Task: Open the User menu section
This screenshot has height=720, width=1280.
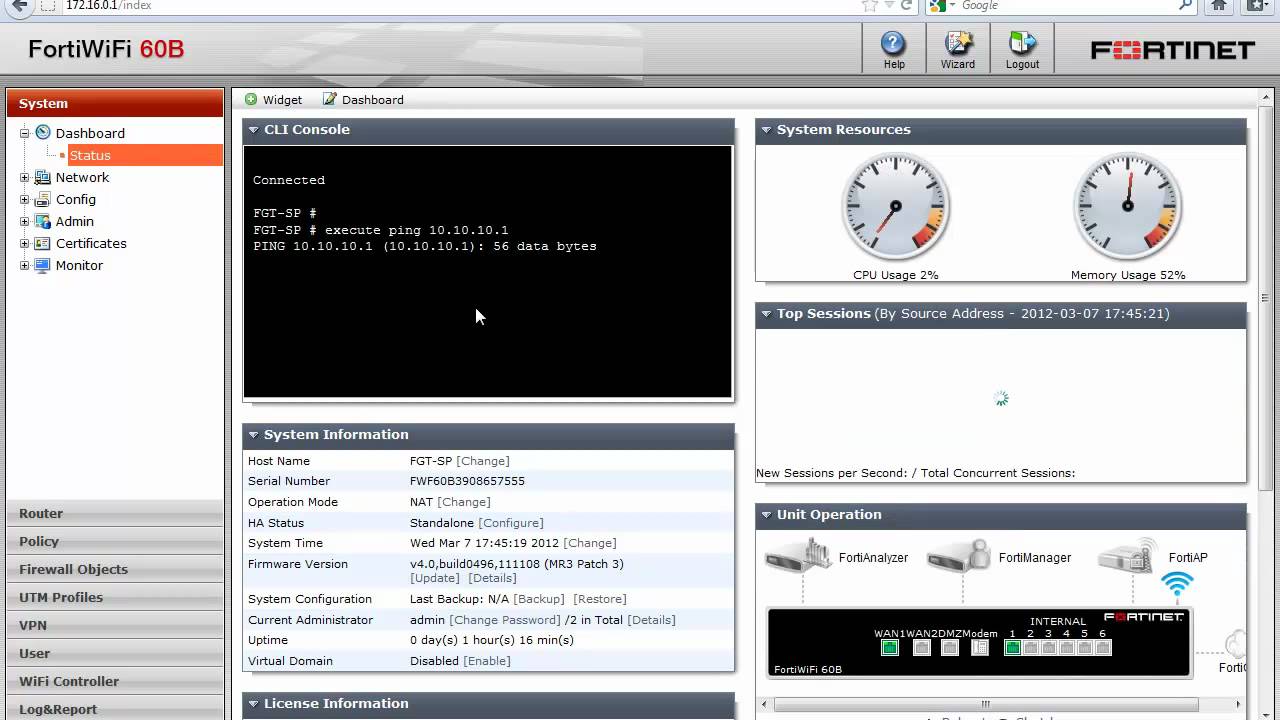Action: (x=115, y=653)
